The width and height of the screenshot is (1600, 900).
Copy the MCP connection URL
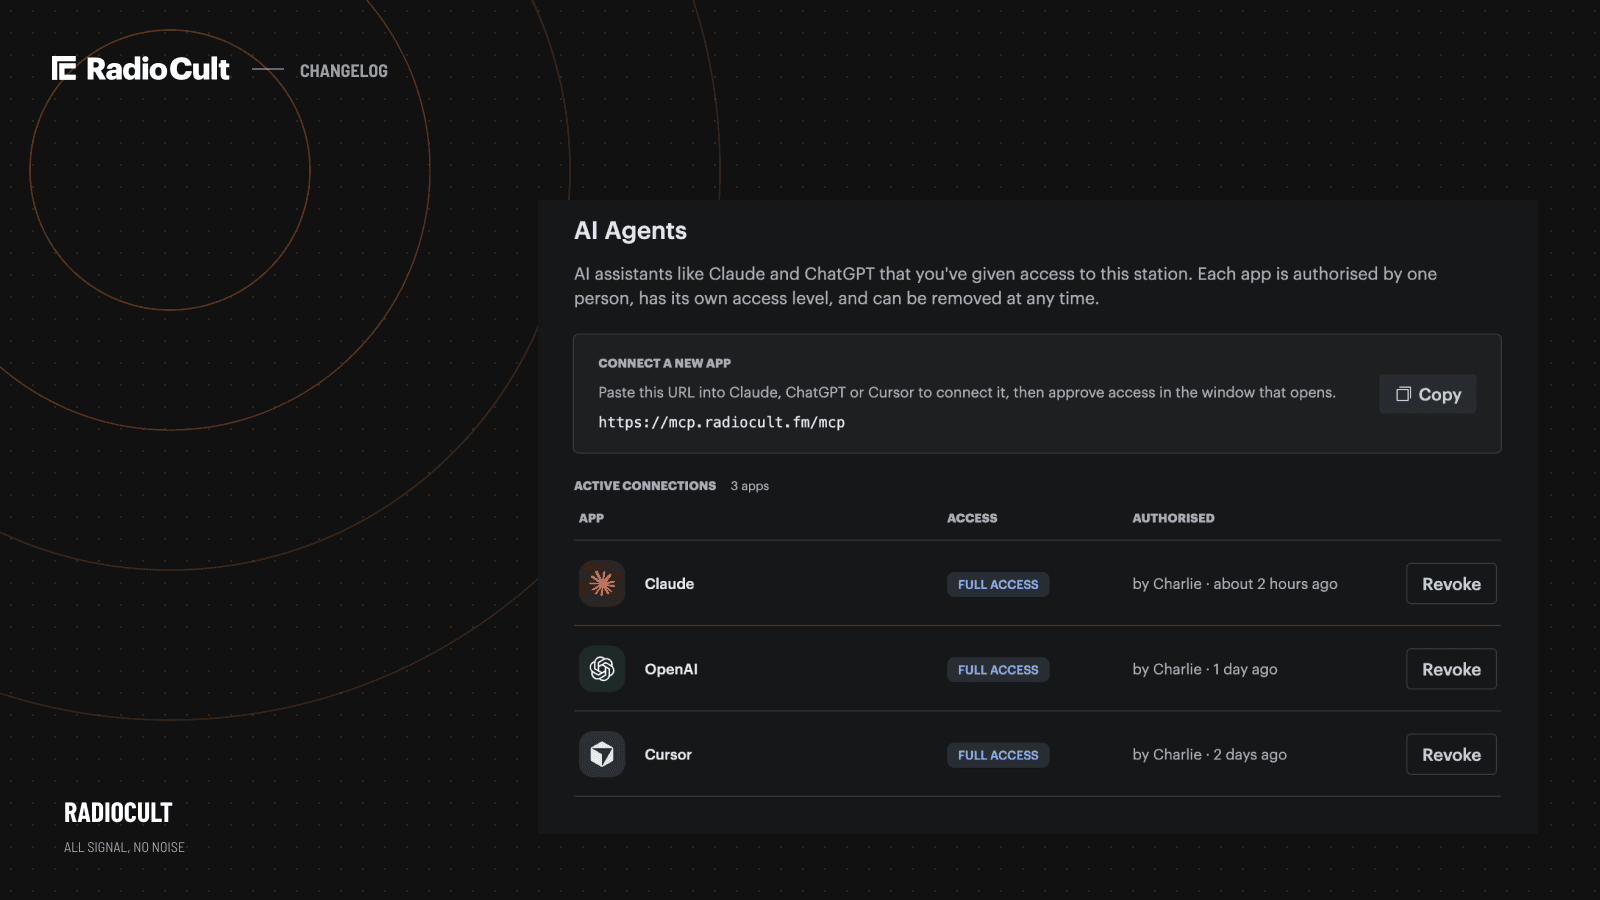(x=1428, y=394)
